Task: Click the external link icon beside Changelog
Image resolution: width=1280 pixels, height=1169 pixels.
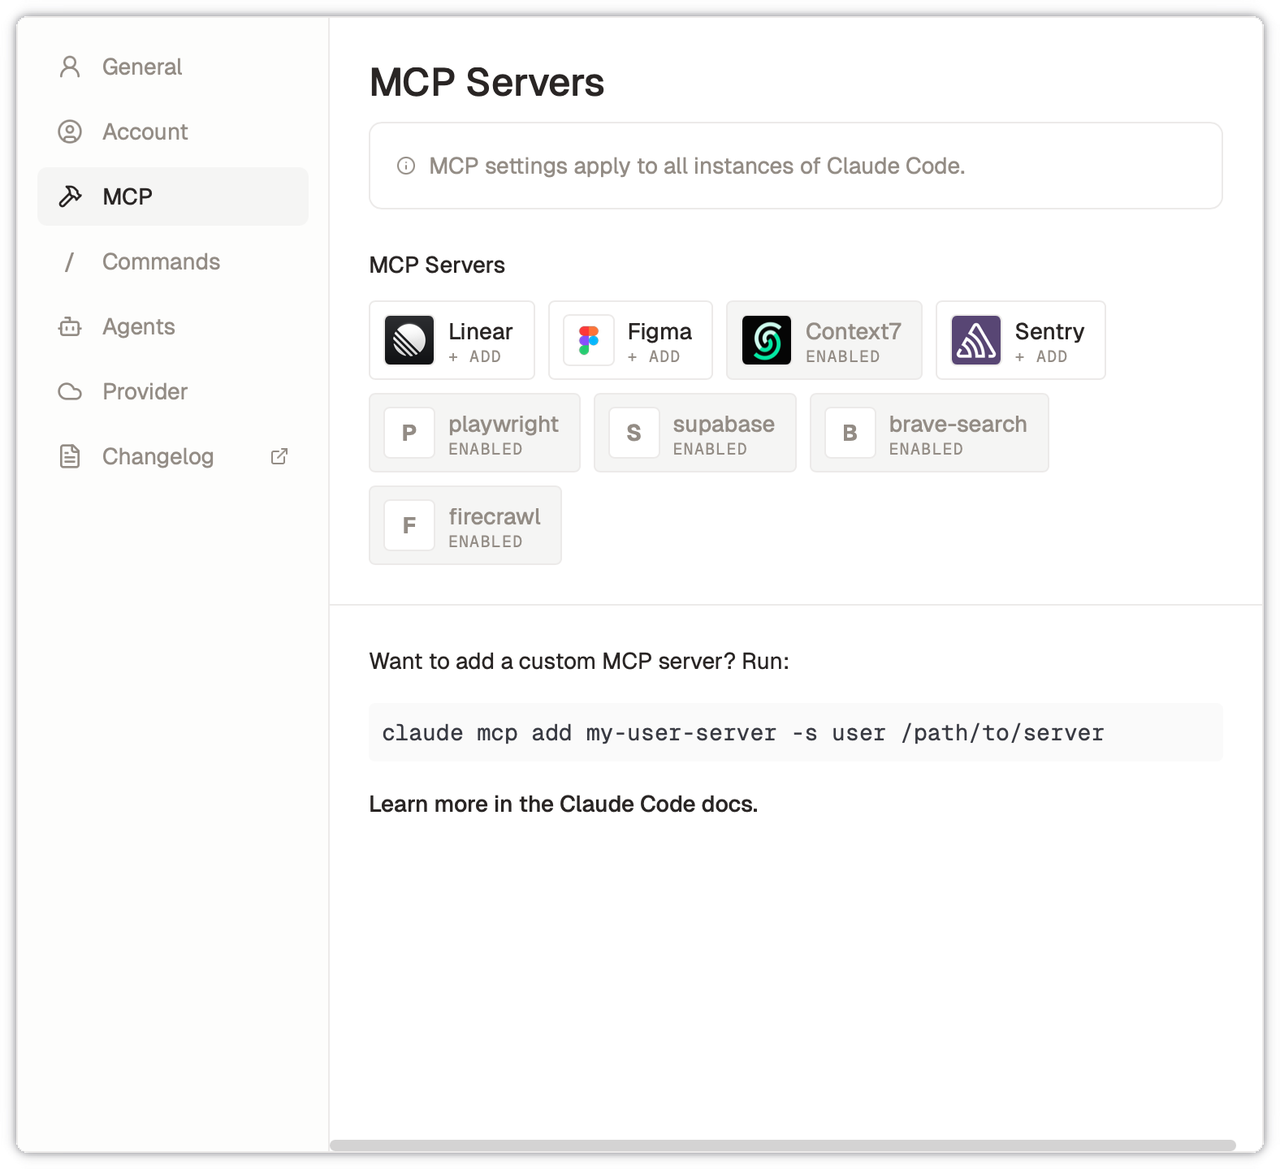Action: click(280, 457)
